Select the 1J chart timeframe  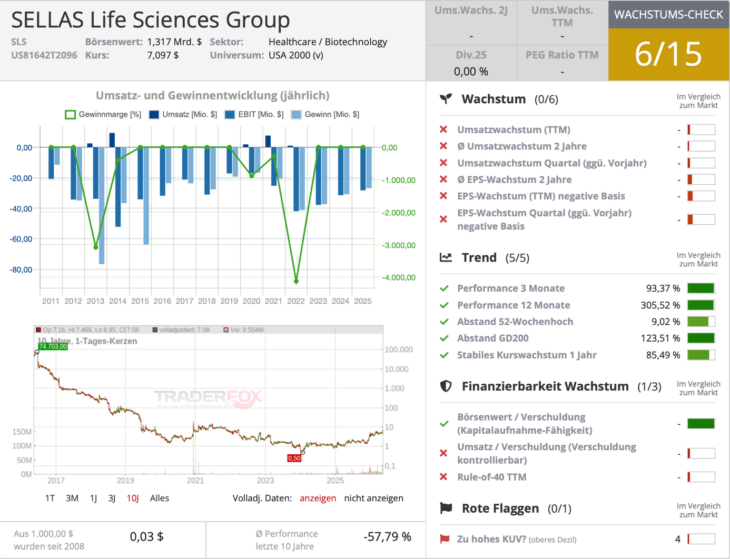pos(94,498)
